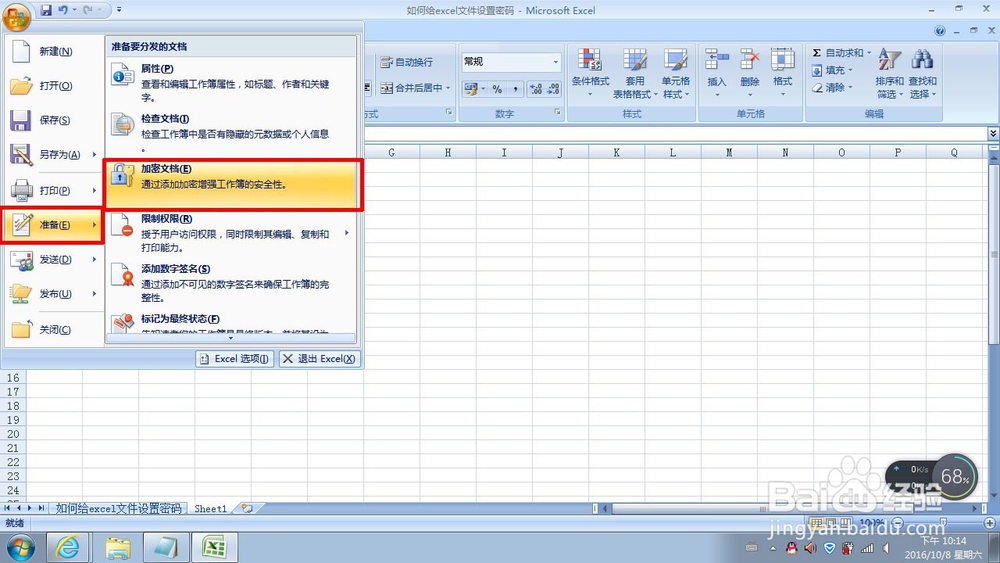Open the number format (常规) dropdown

tap(555, 62)
